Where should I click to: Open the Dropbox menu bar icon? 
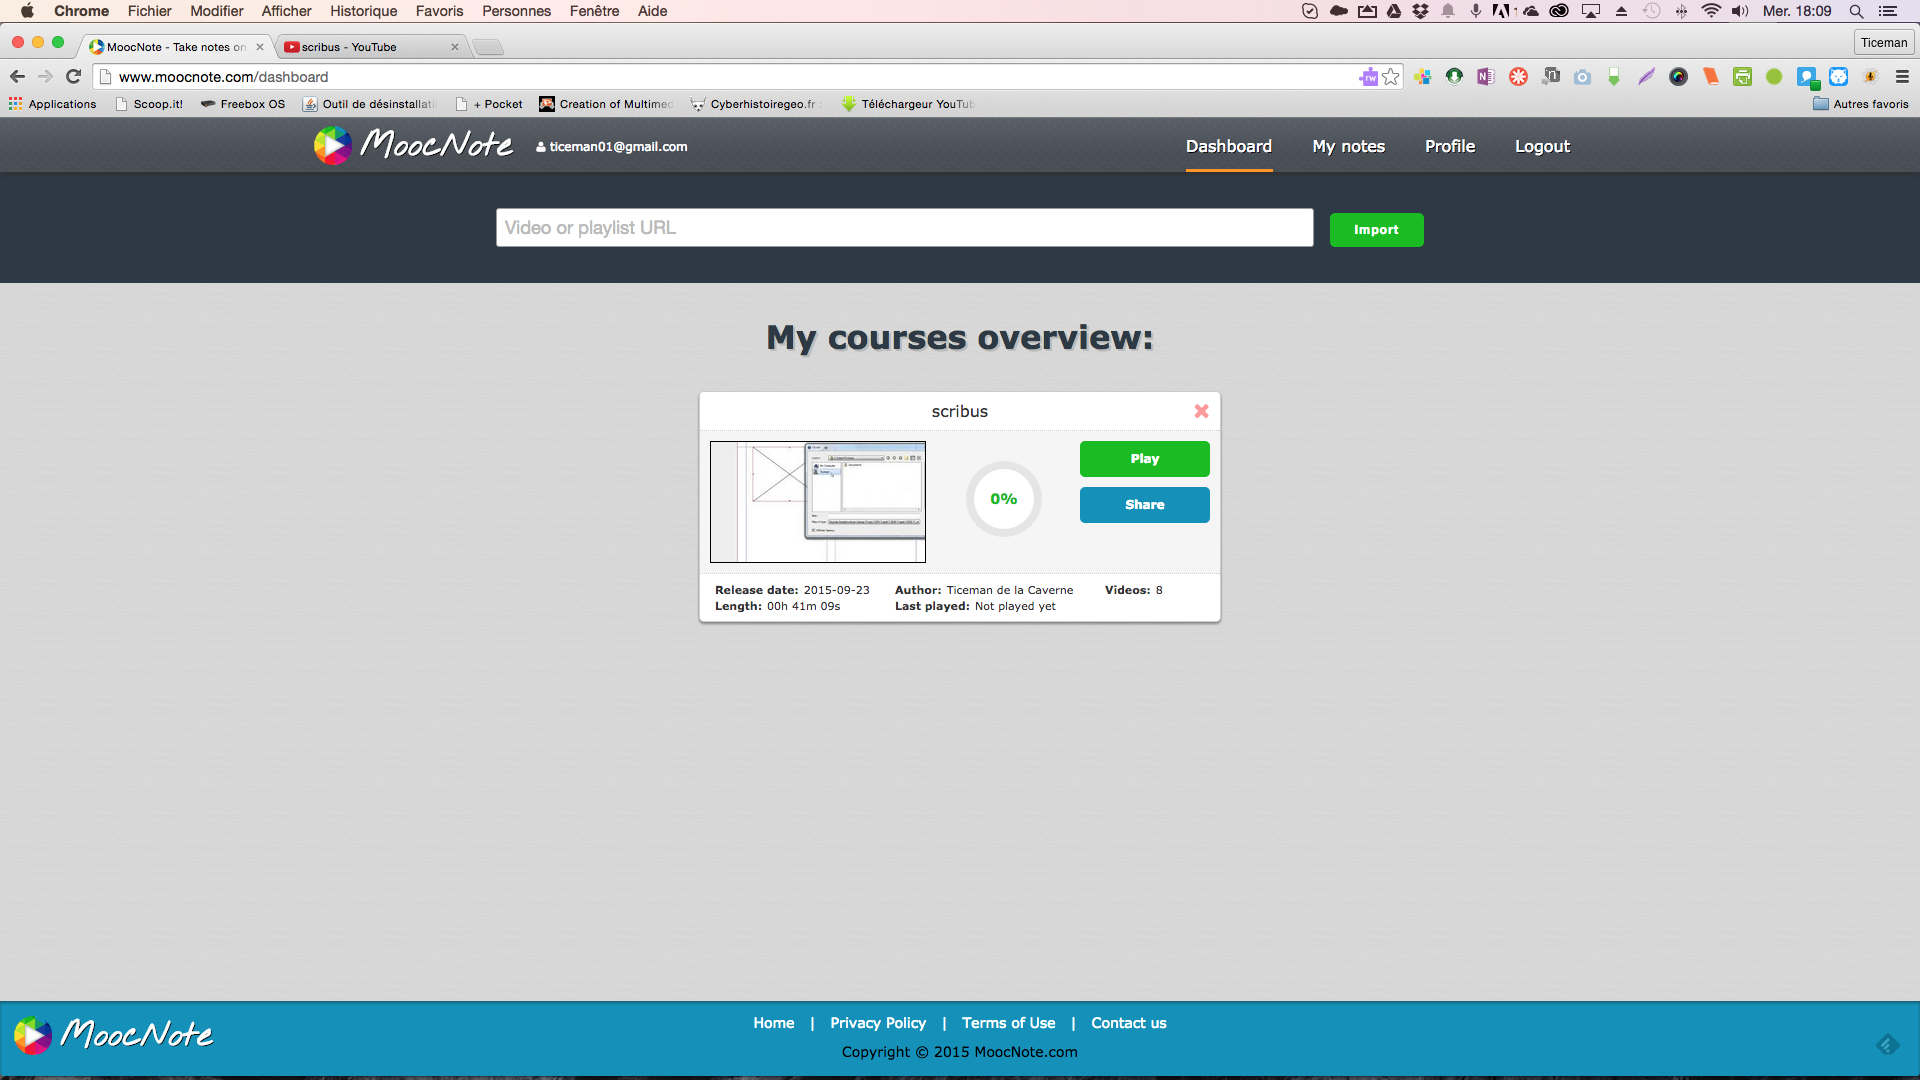pyautogui.click(x=1420, y=11)
